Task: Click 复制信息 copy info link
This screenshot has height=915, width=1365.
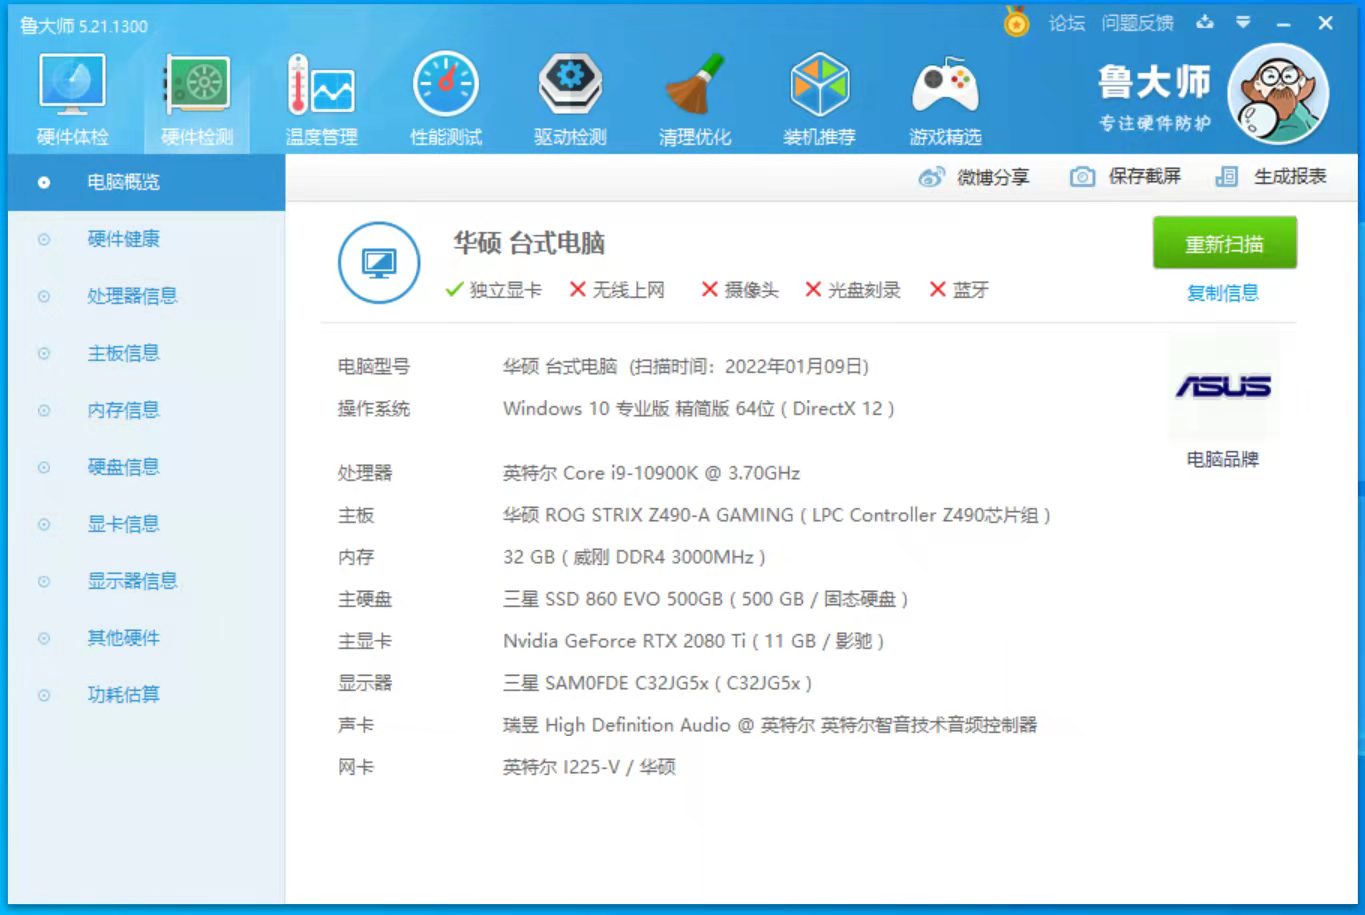Action: [x=1222, y=293]
